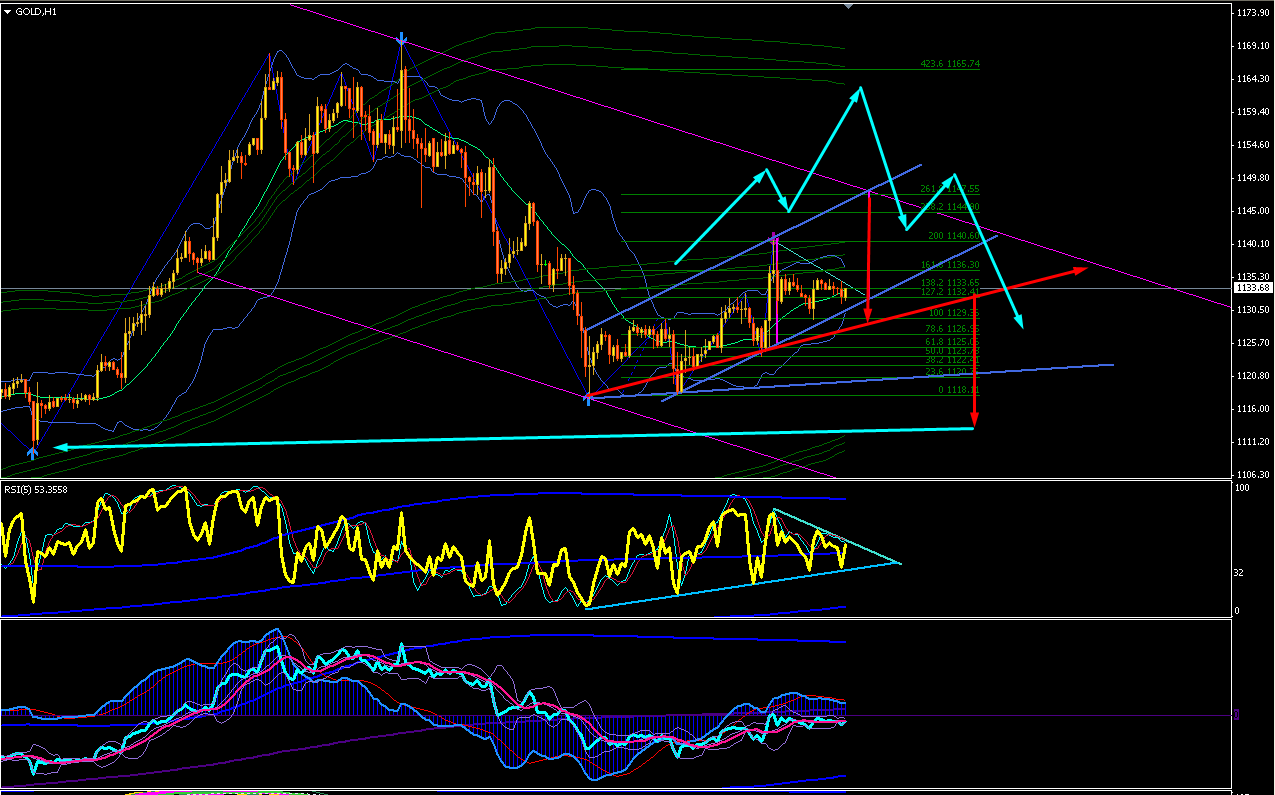Open the dropdown triangle beside GOLD,H1

[x=8, y=11]
